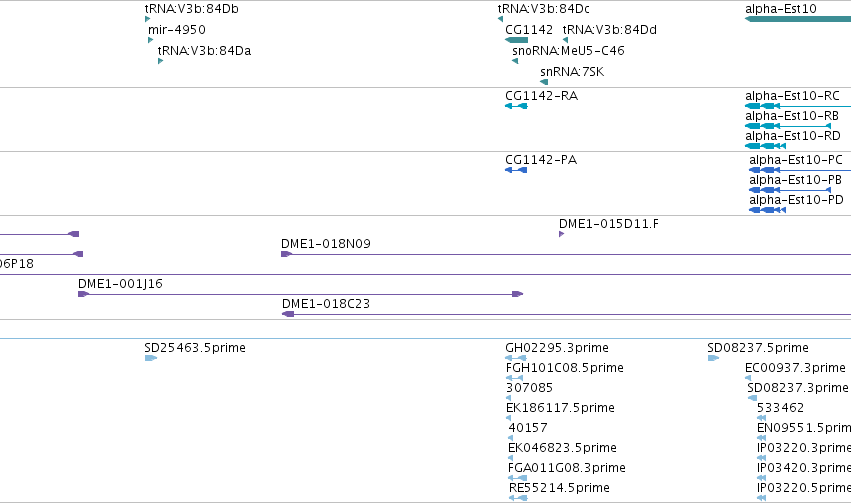The width and height of the screenshot is (851, 503).
Task: Open the DME1-018N09 feature label
Action: click(326, 244)
